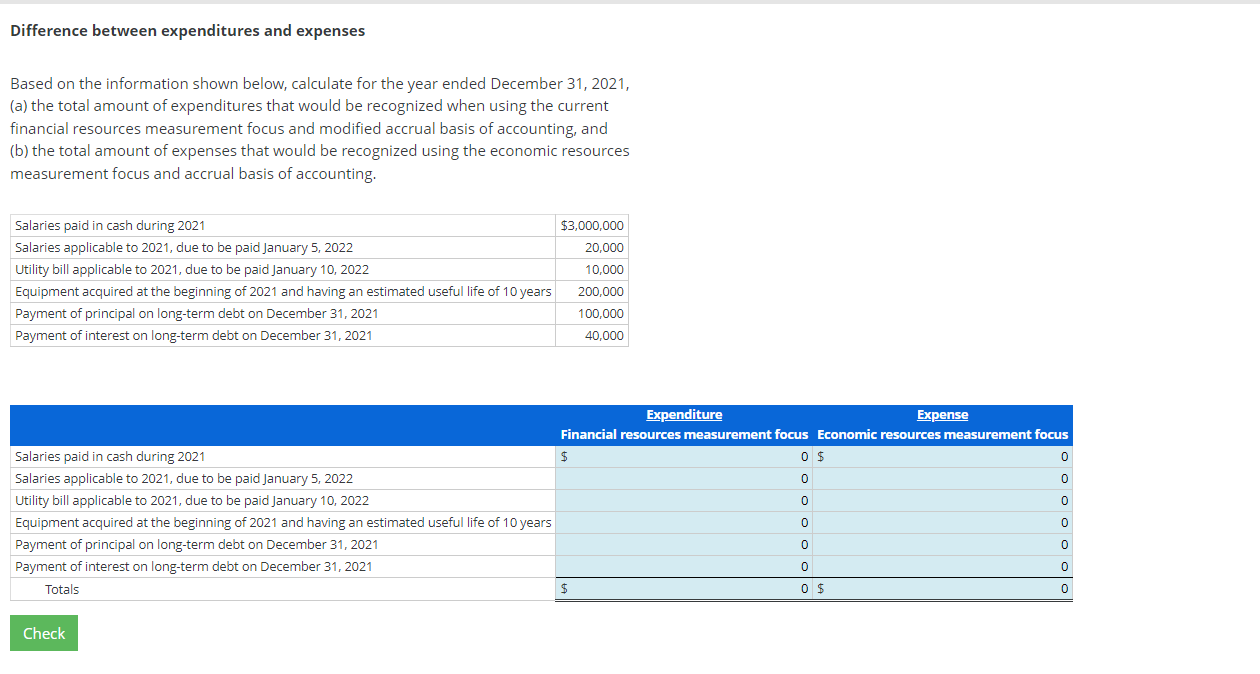The image size is (1260, 674).
Task: Select Expenditure field for Payment of interest
Action: pos(685,567)
